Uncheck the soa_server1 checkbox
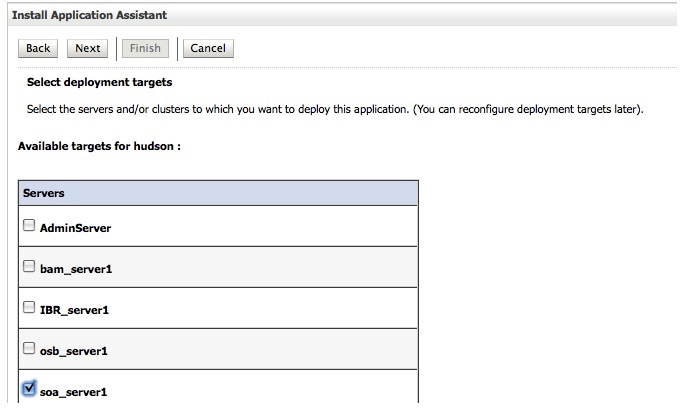 29,389
